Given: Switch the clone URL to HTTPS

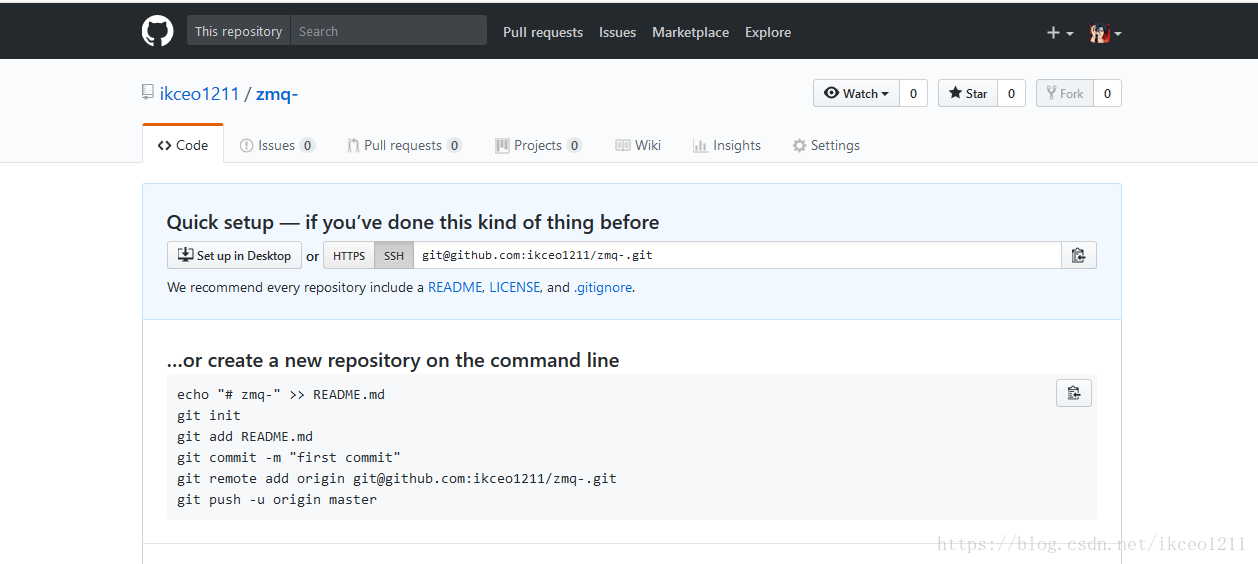Looking at the screenshot, I should coord(349,256).
